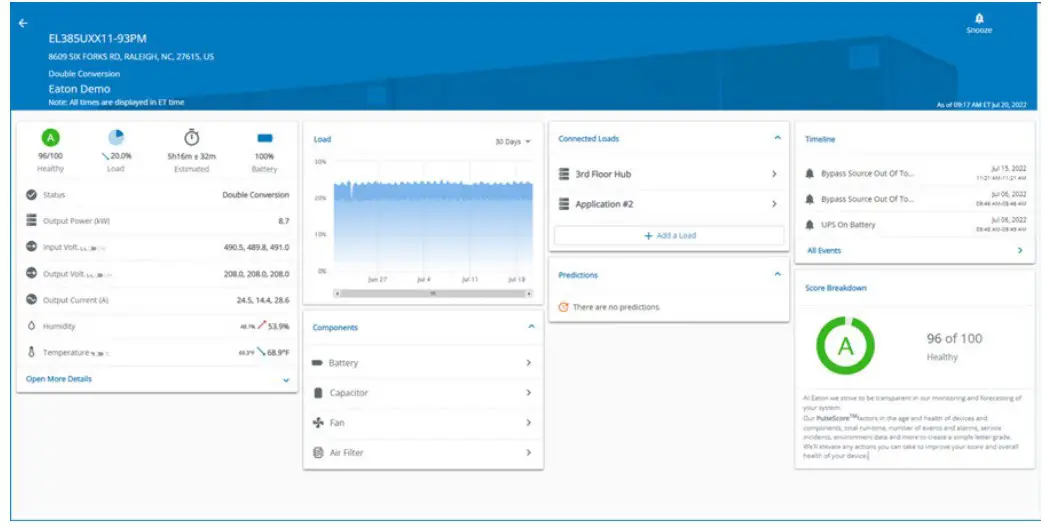1048x527 pixels.
Task: Click the Input Volt icon
Action: (31, 247)
